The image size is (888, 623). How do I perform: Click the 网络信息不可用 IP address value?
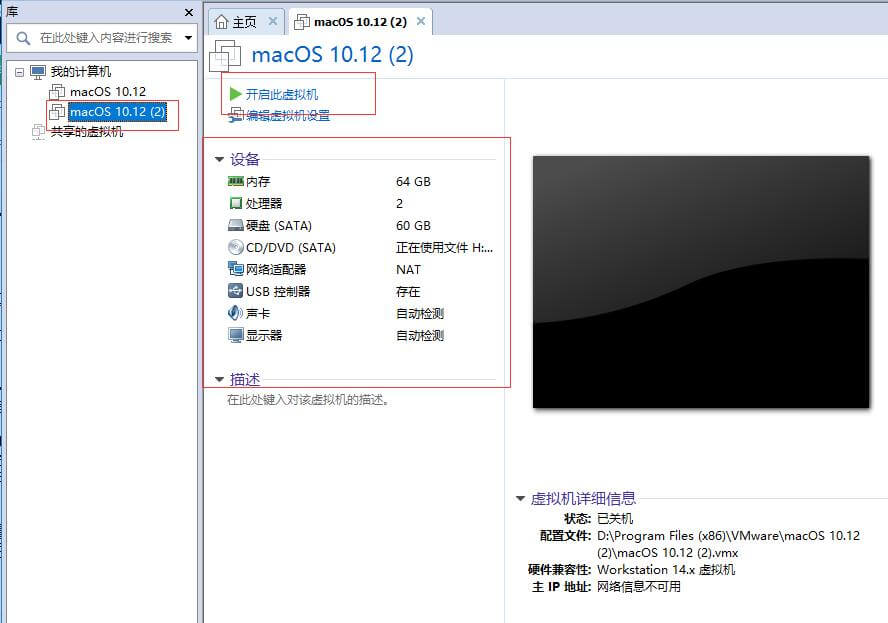(x=639, y=586)
